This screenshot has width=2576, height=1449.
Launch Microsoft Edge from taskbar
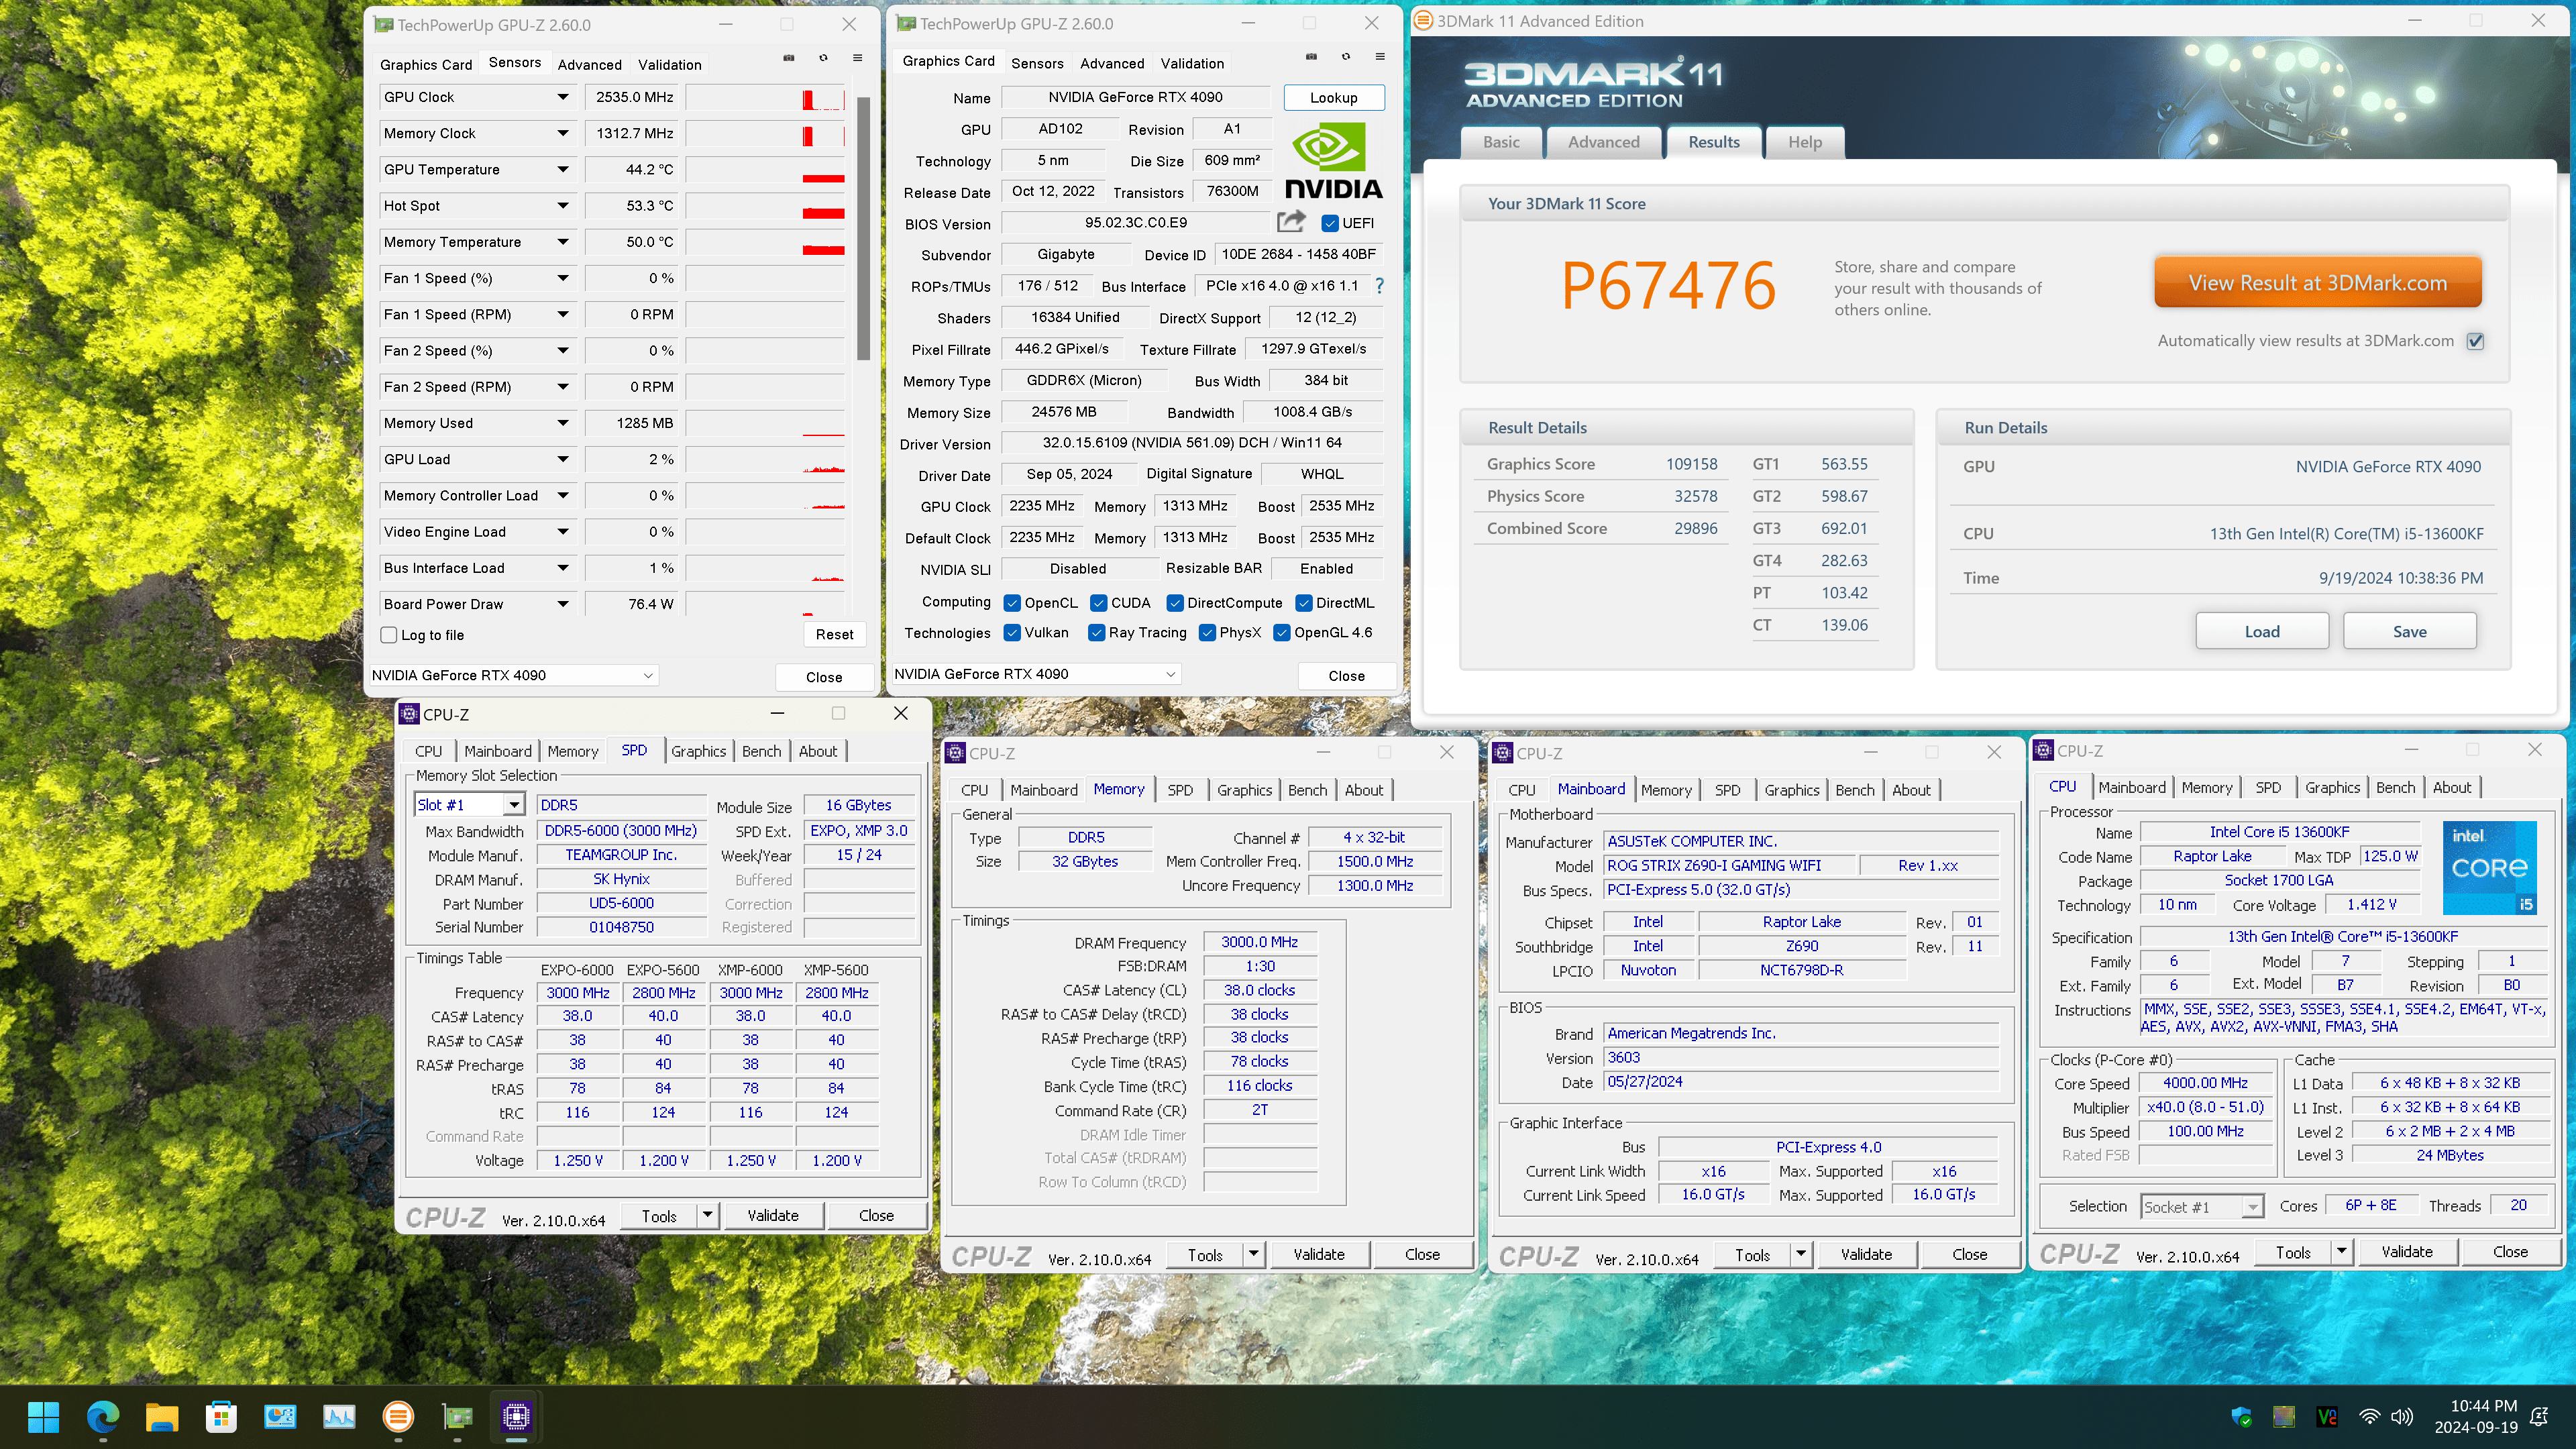pyautogui.click(x=103, y=1416)
